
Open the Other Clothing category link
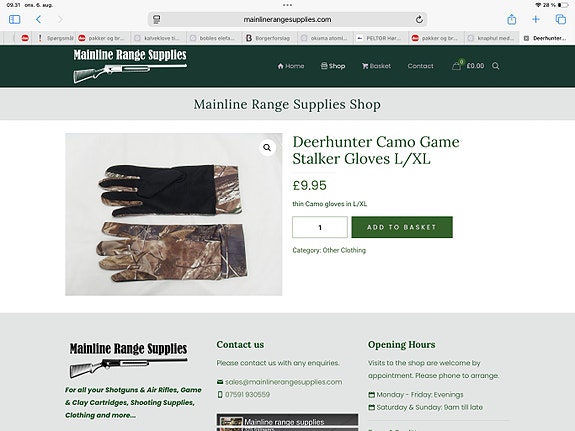[344, 250]
